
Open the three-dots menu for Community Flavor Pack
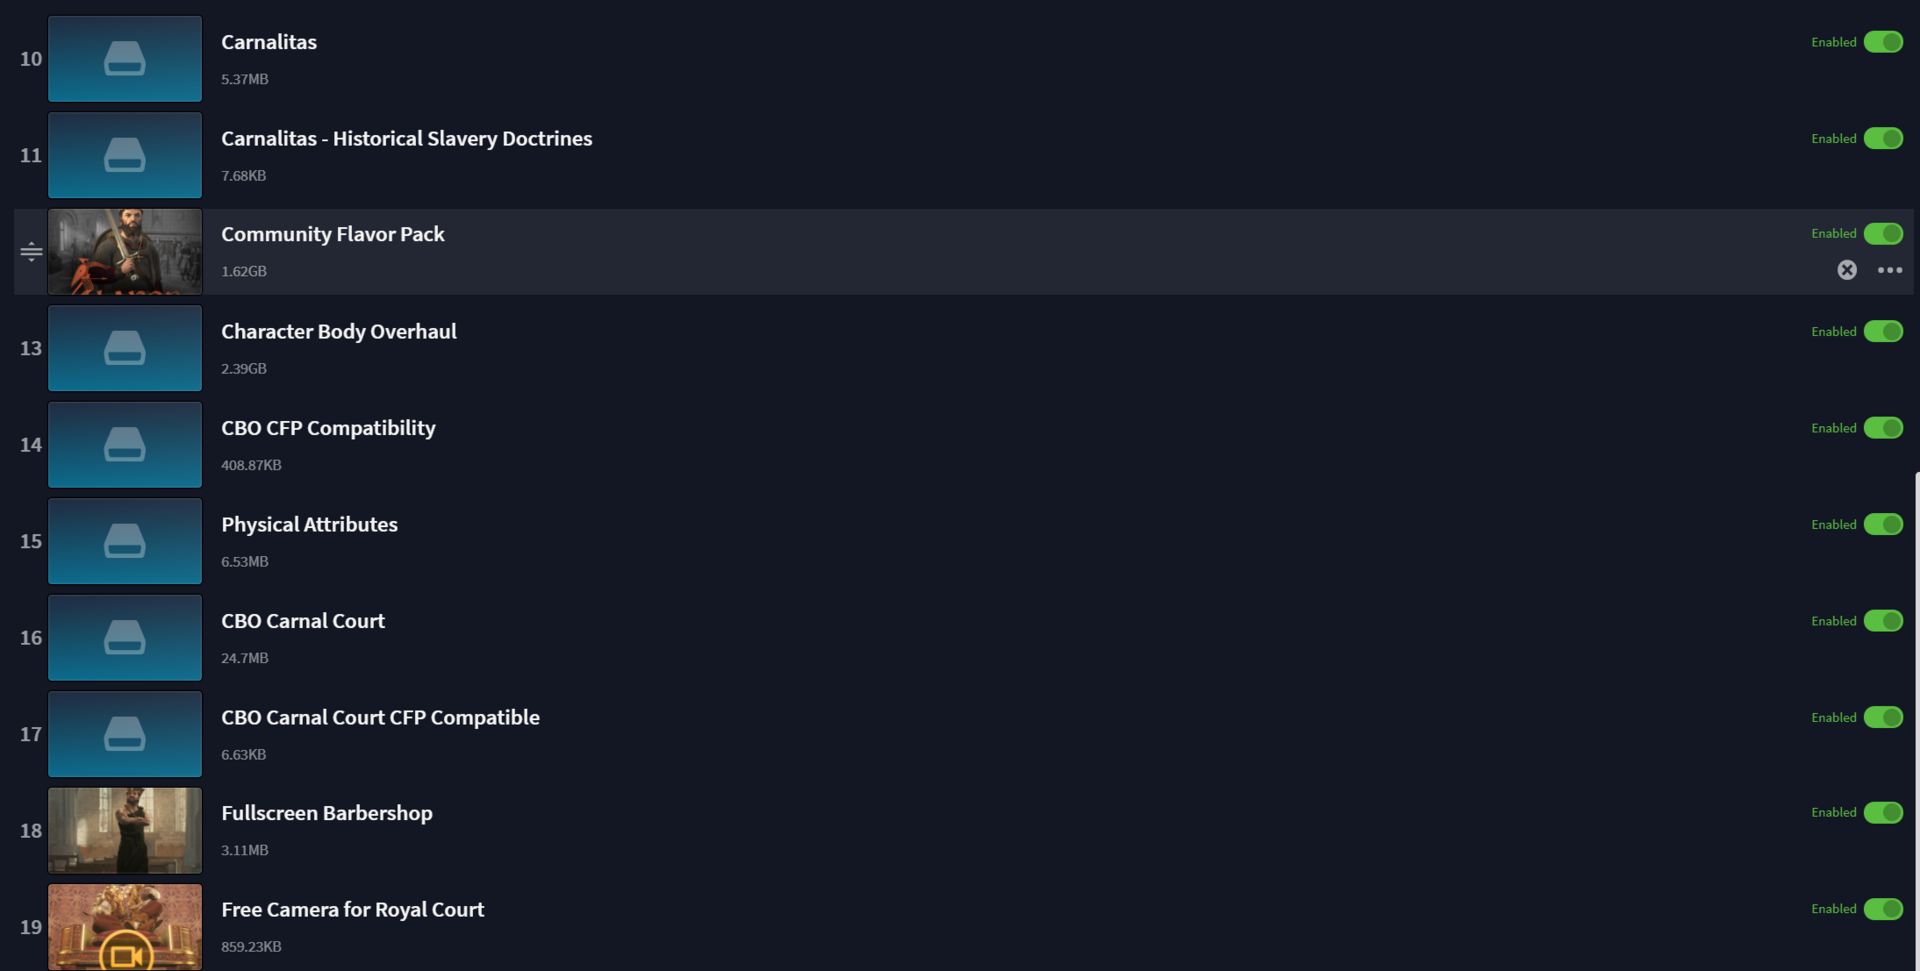tap(1890, 270)
